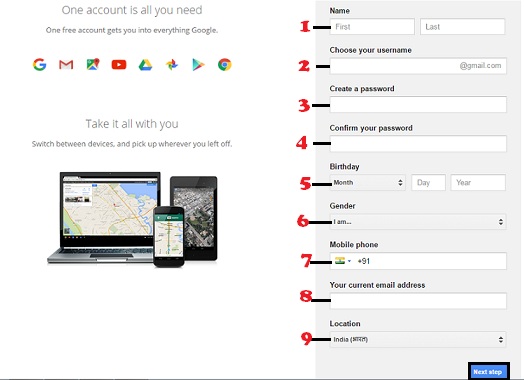Expand the Gender 'I am...' dropdown

tap(418, 222)
